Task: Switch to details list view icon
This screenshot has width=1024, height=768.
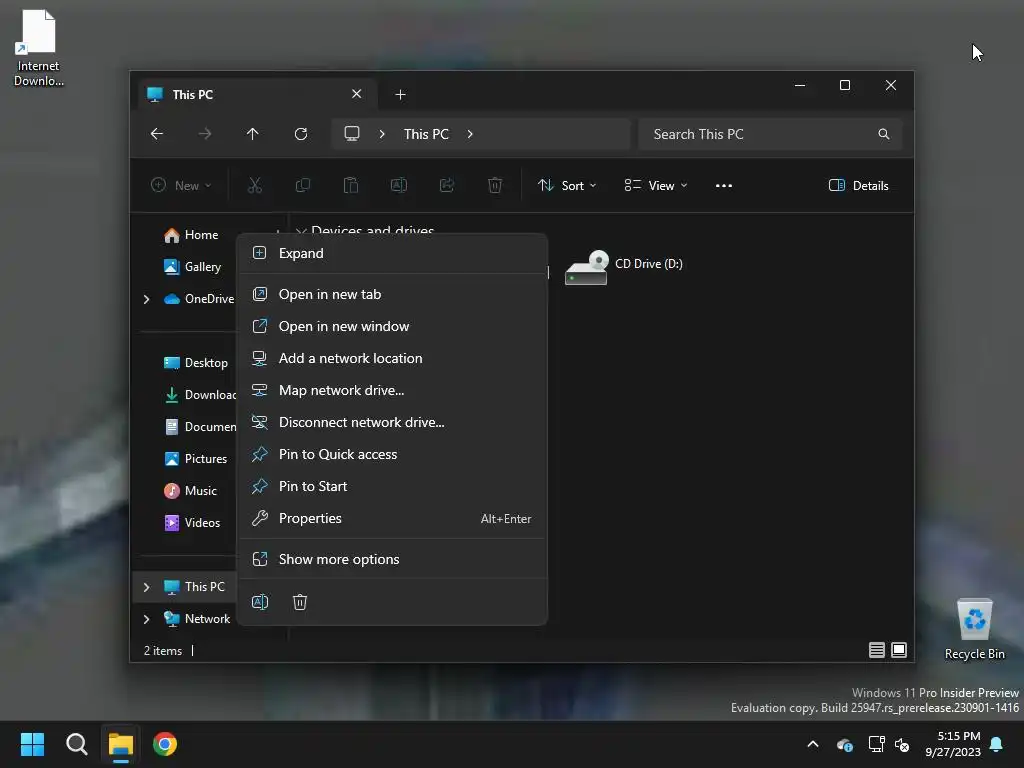Action: tap(877, 650)
